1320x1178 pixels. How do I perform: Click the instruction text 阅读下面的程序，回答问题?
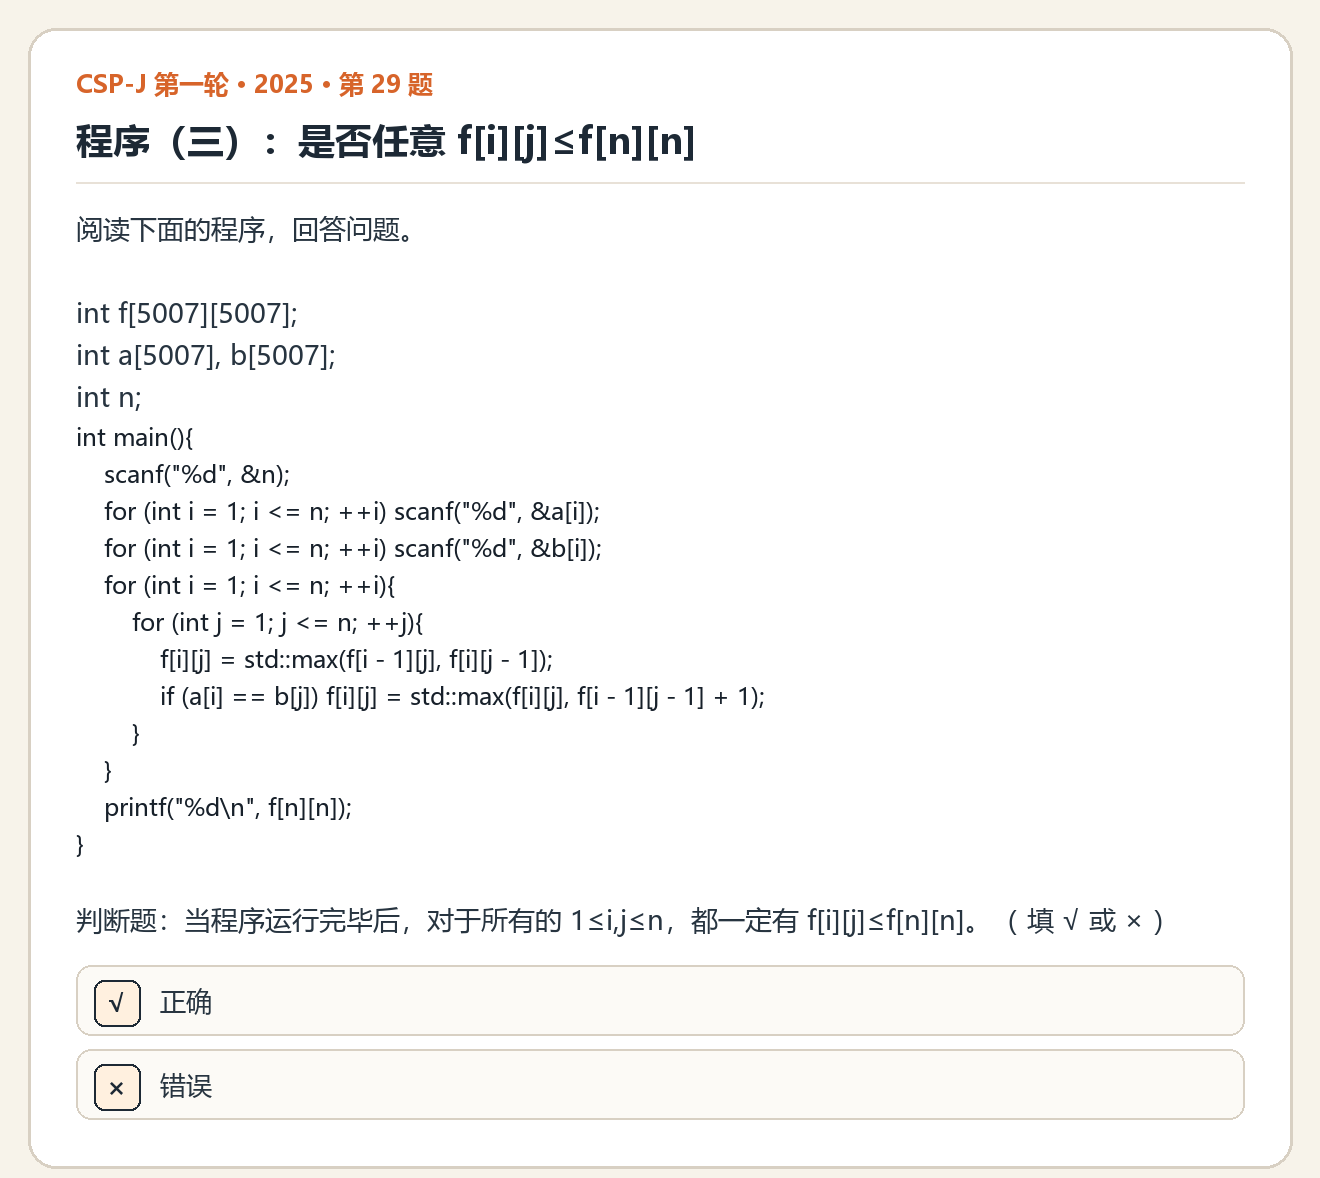tap(245, 230)
